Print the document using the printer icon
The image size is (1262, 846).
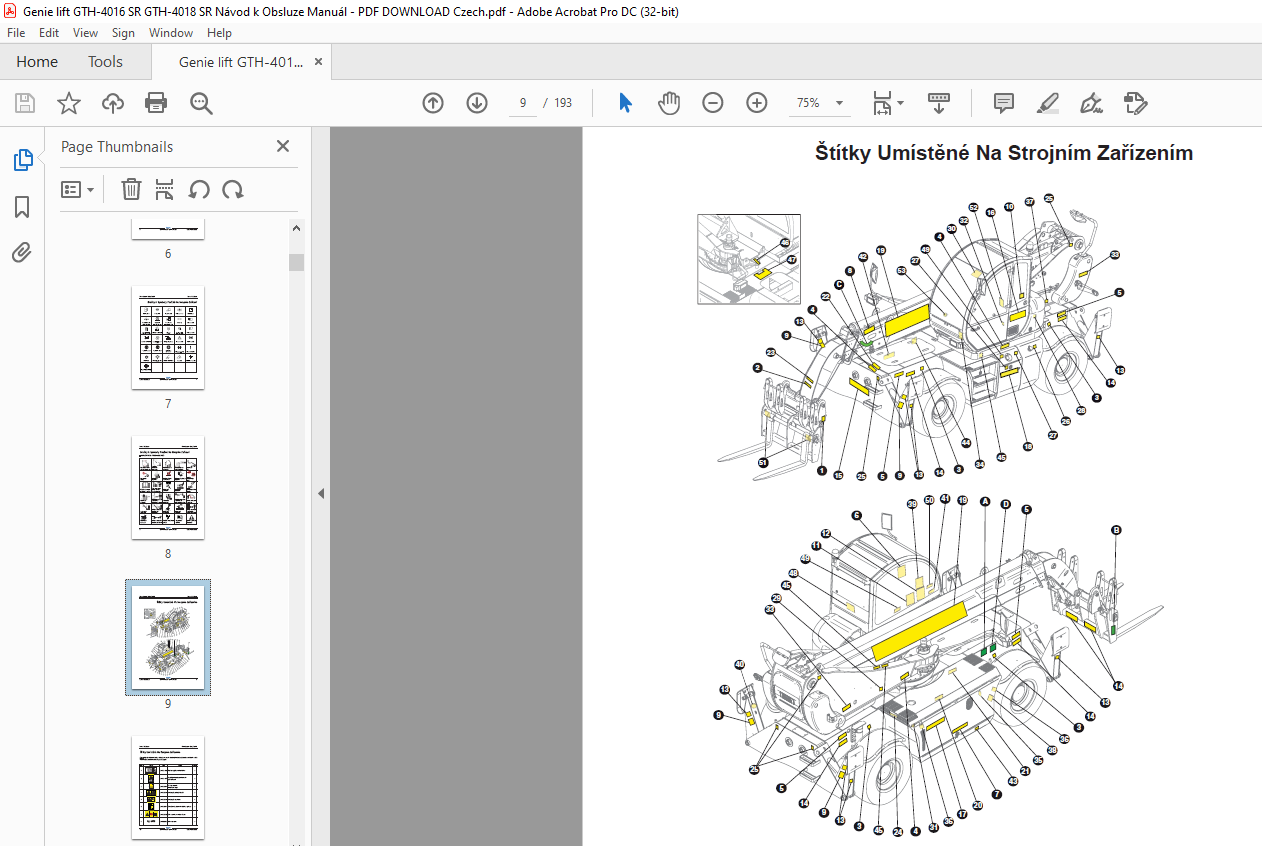coord(156,103)
